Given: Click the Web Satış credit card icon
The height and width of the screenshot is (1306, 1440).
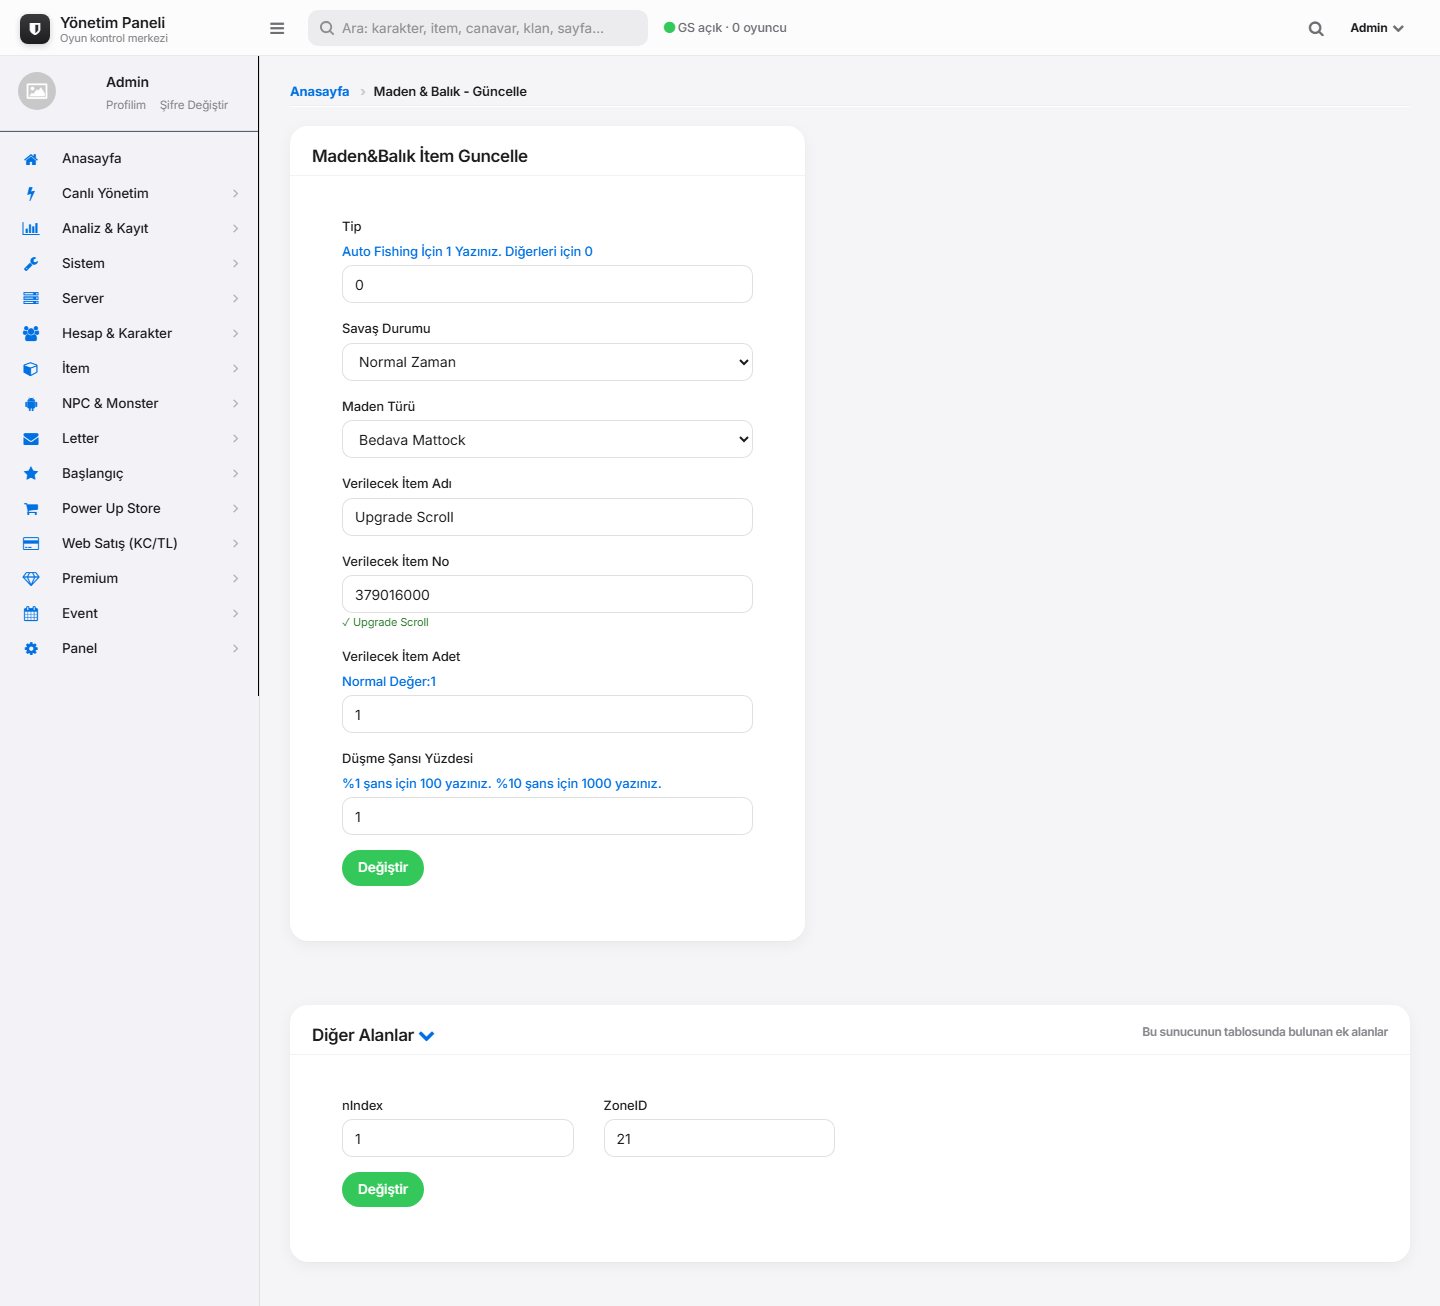Looking at the screenshot, I should pos(31,544).
